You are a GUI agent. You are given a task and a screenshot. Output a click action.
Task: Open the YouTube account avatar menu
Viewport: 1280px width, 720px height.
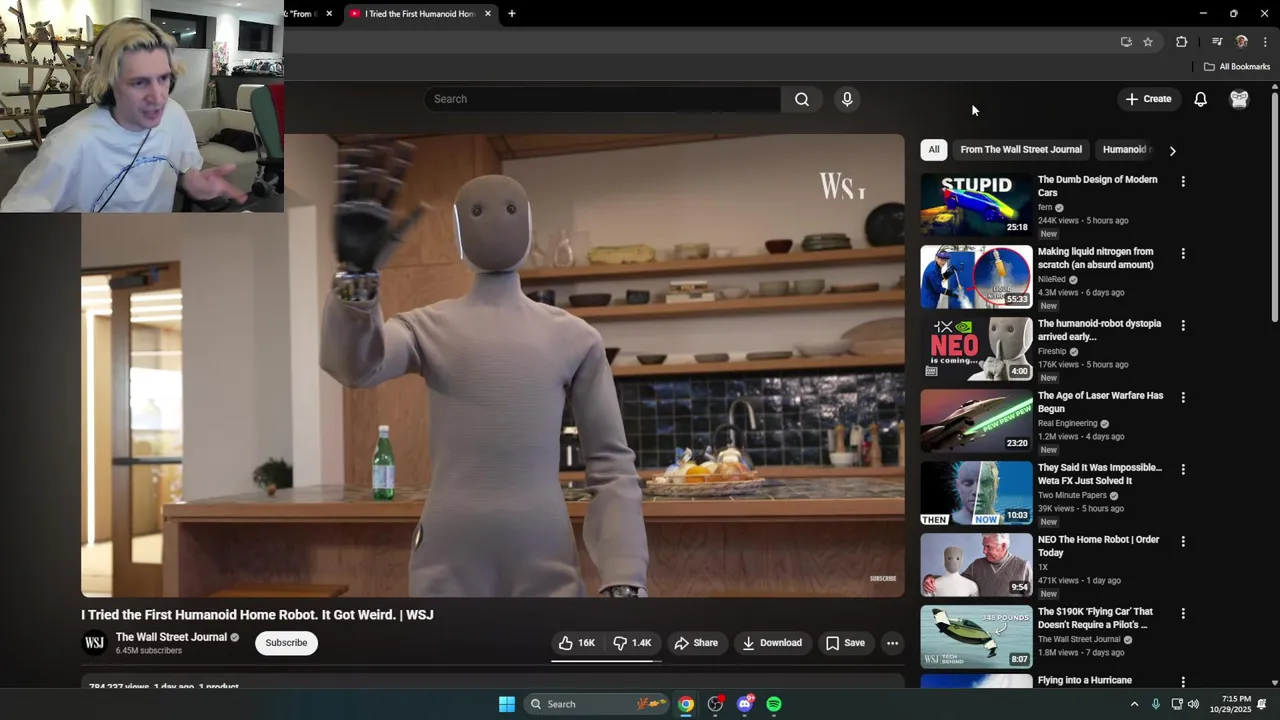coord(1239,99)
